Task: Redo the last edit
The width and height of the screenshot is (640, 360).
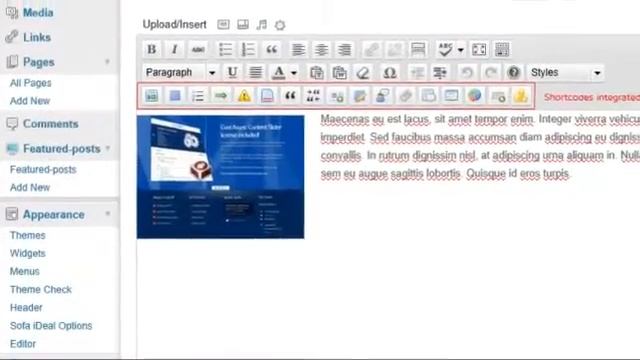Action: point(490,72)
